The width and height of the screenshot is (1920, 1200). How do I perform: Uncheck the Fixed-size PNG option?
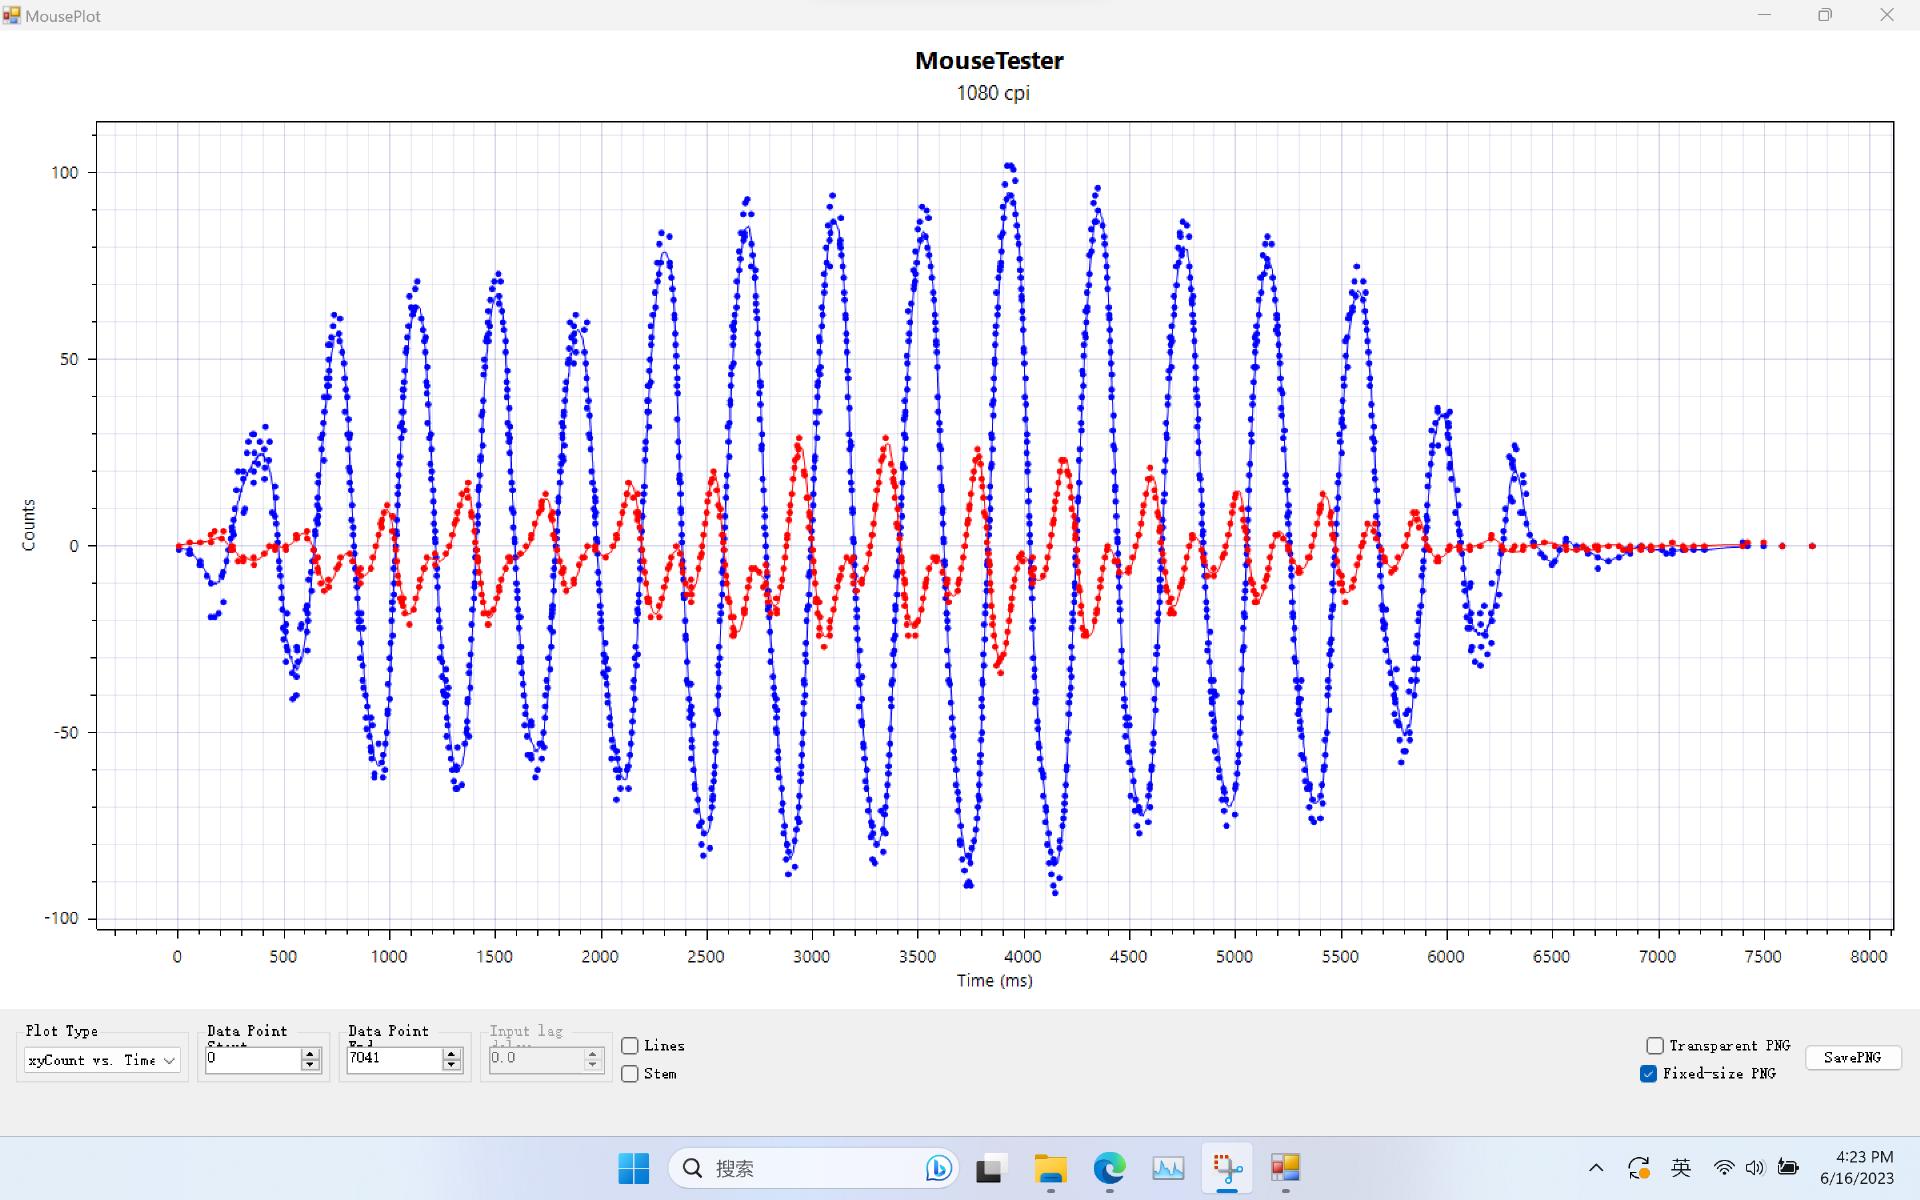[x=1649, y=1074]
